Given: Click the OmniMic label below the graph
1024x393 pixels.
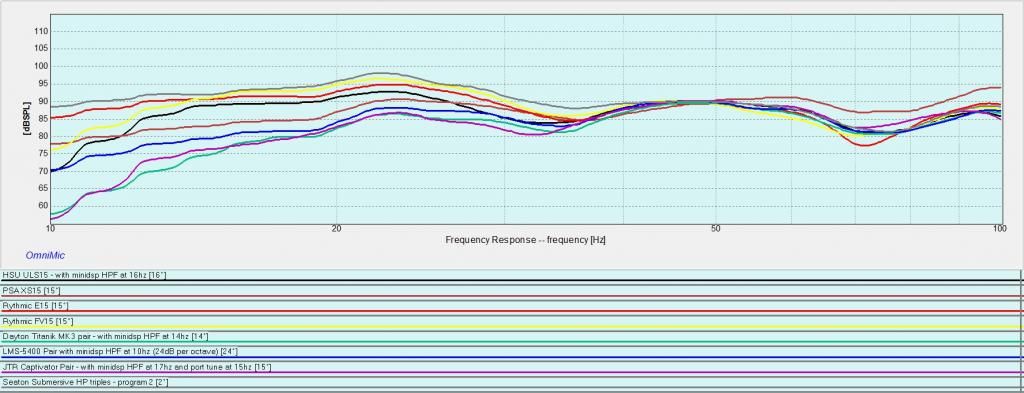Looking at the screenshot, I should [45, 255].
